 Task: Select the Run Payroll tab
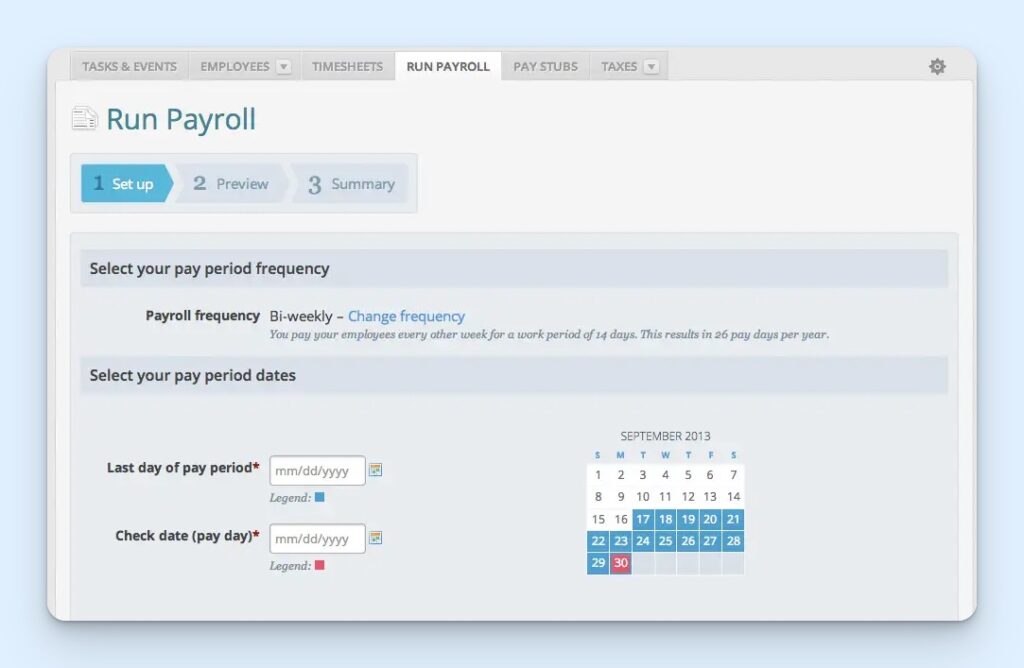coord(448,67)
